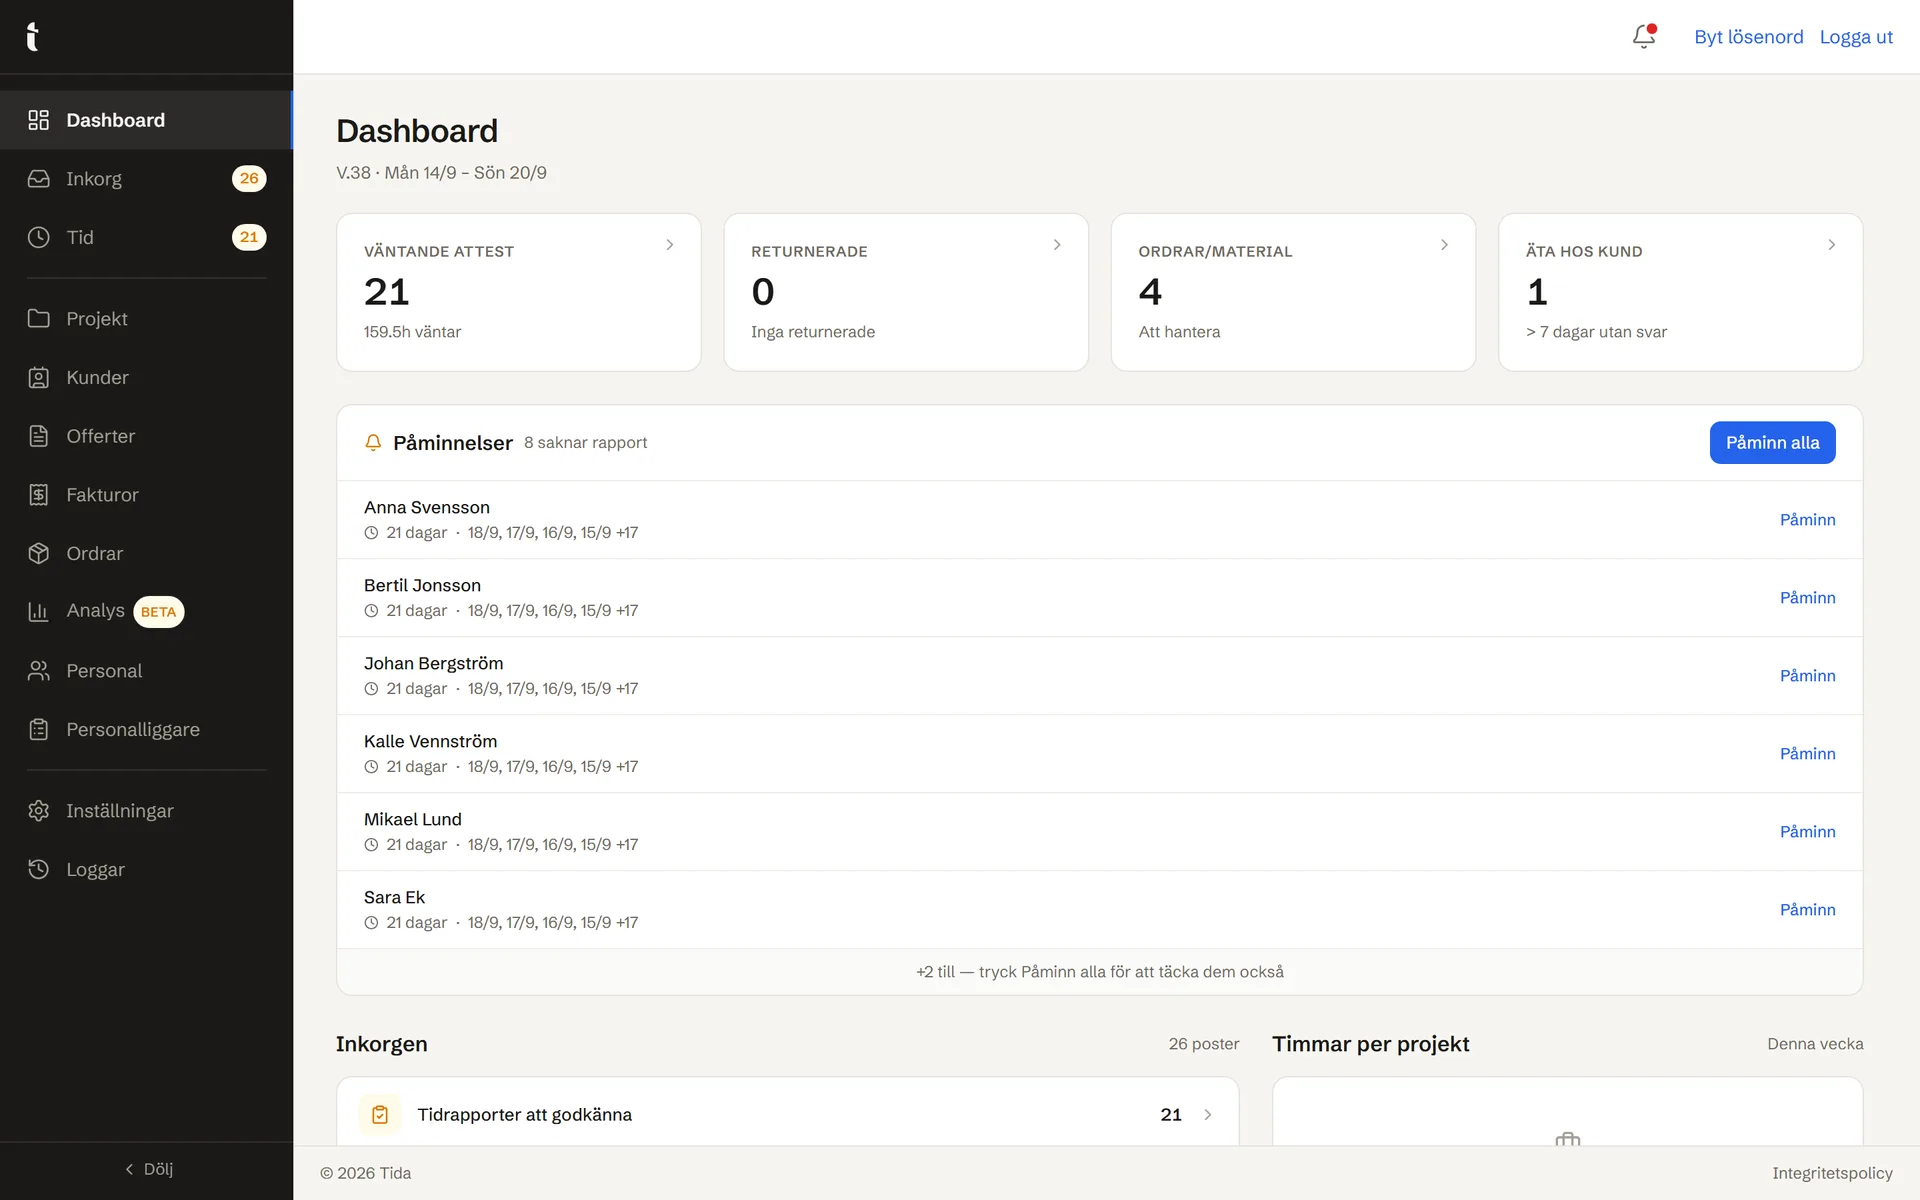Click the Inställningar gear icon

tap(38, 811)
